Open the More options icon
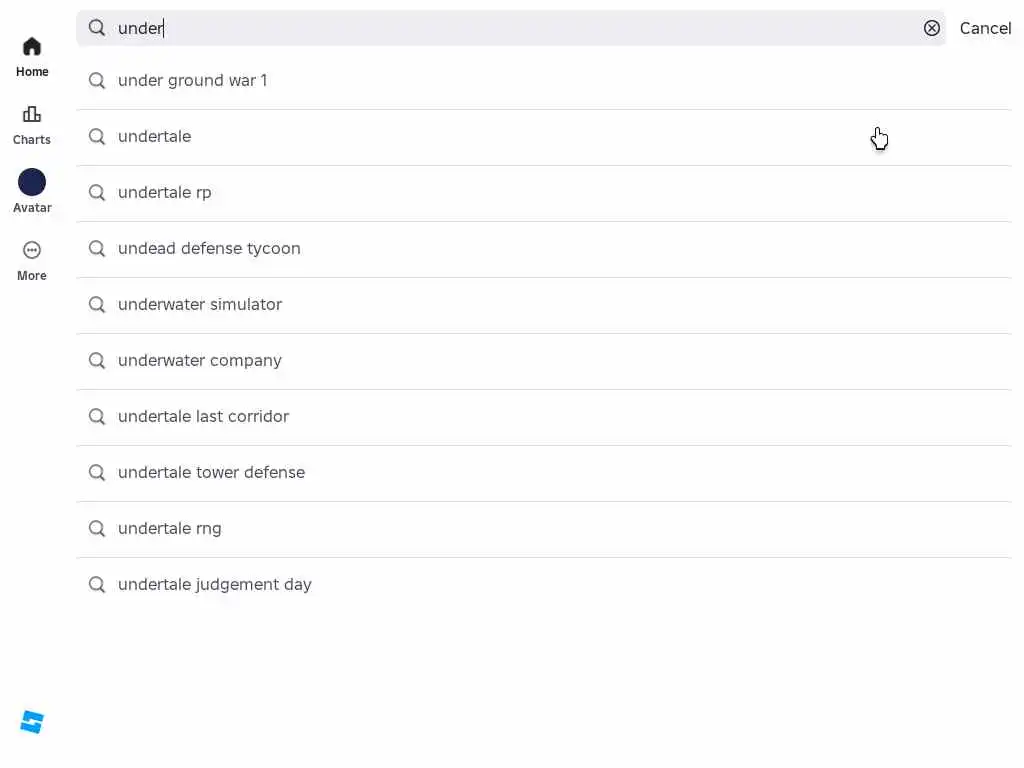Viewport: 1024px width, 768px height. (x=32, y=250)
